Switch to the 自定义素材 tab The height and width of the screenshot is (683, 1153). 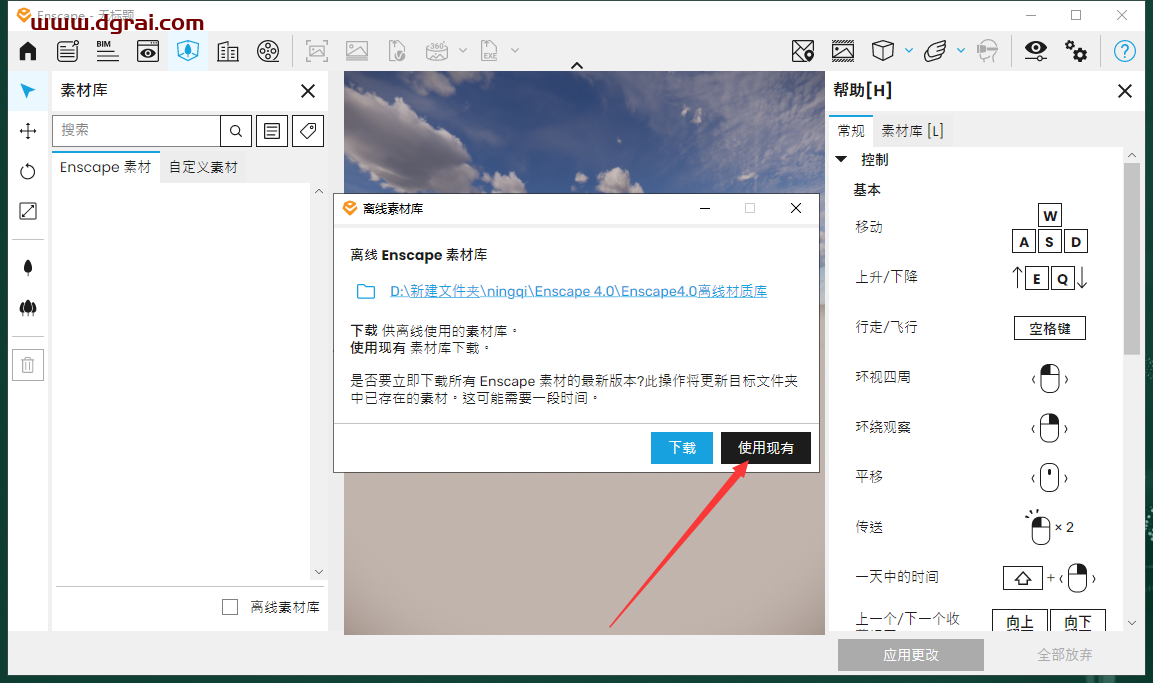[x=203, y=168]
